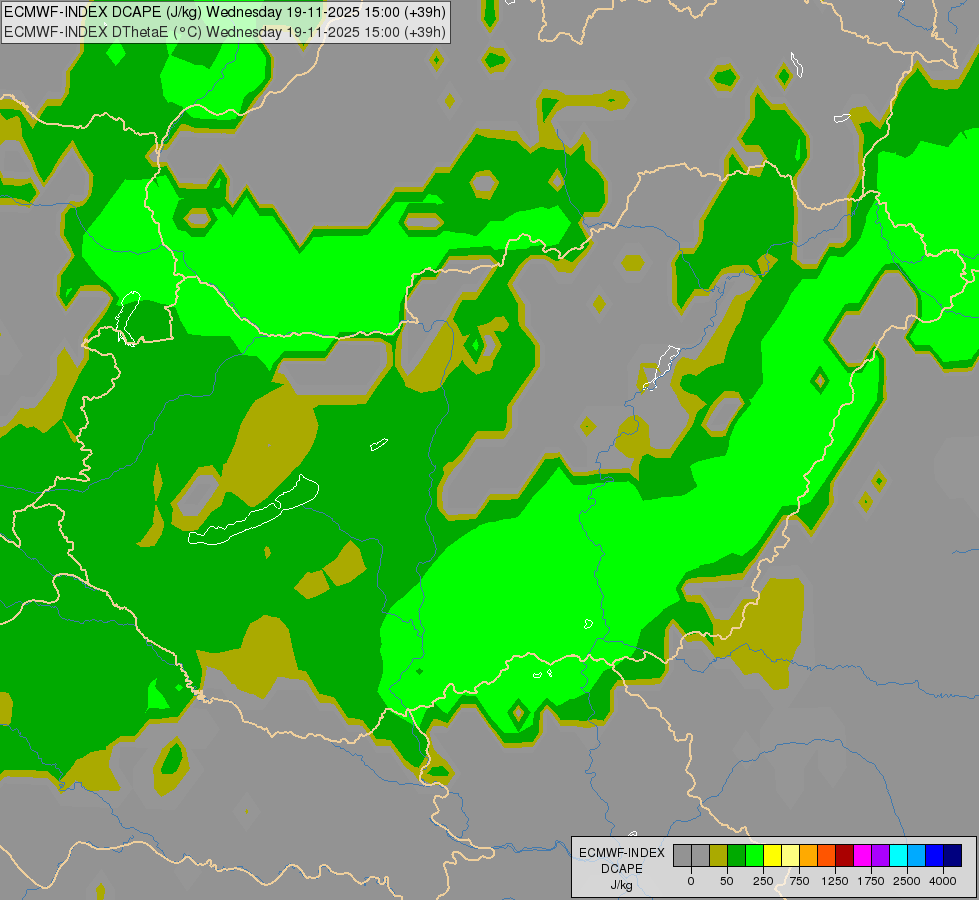
Task: Click the 1750 value on the legend scale
Action: point(871,881)
